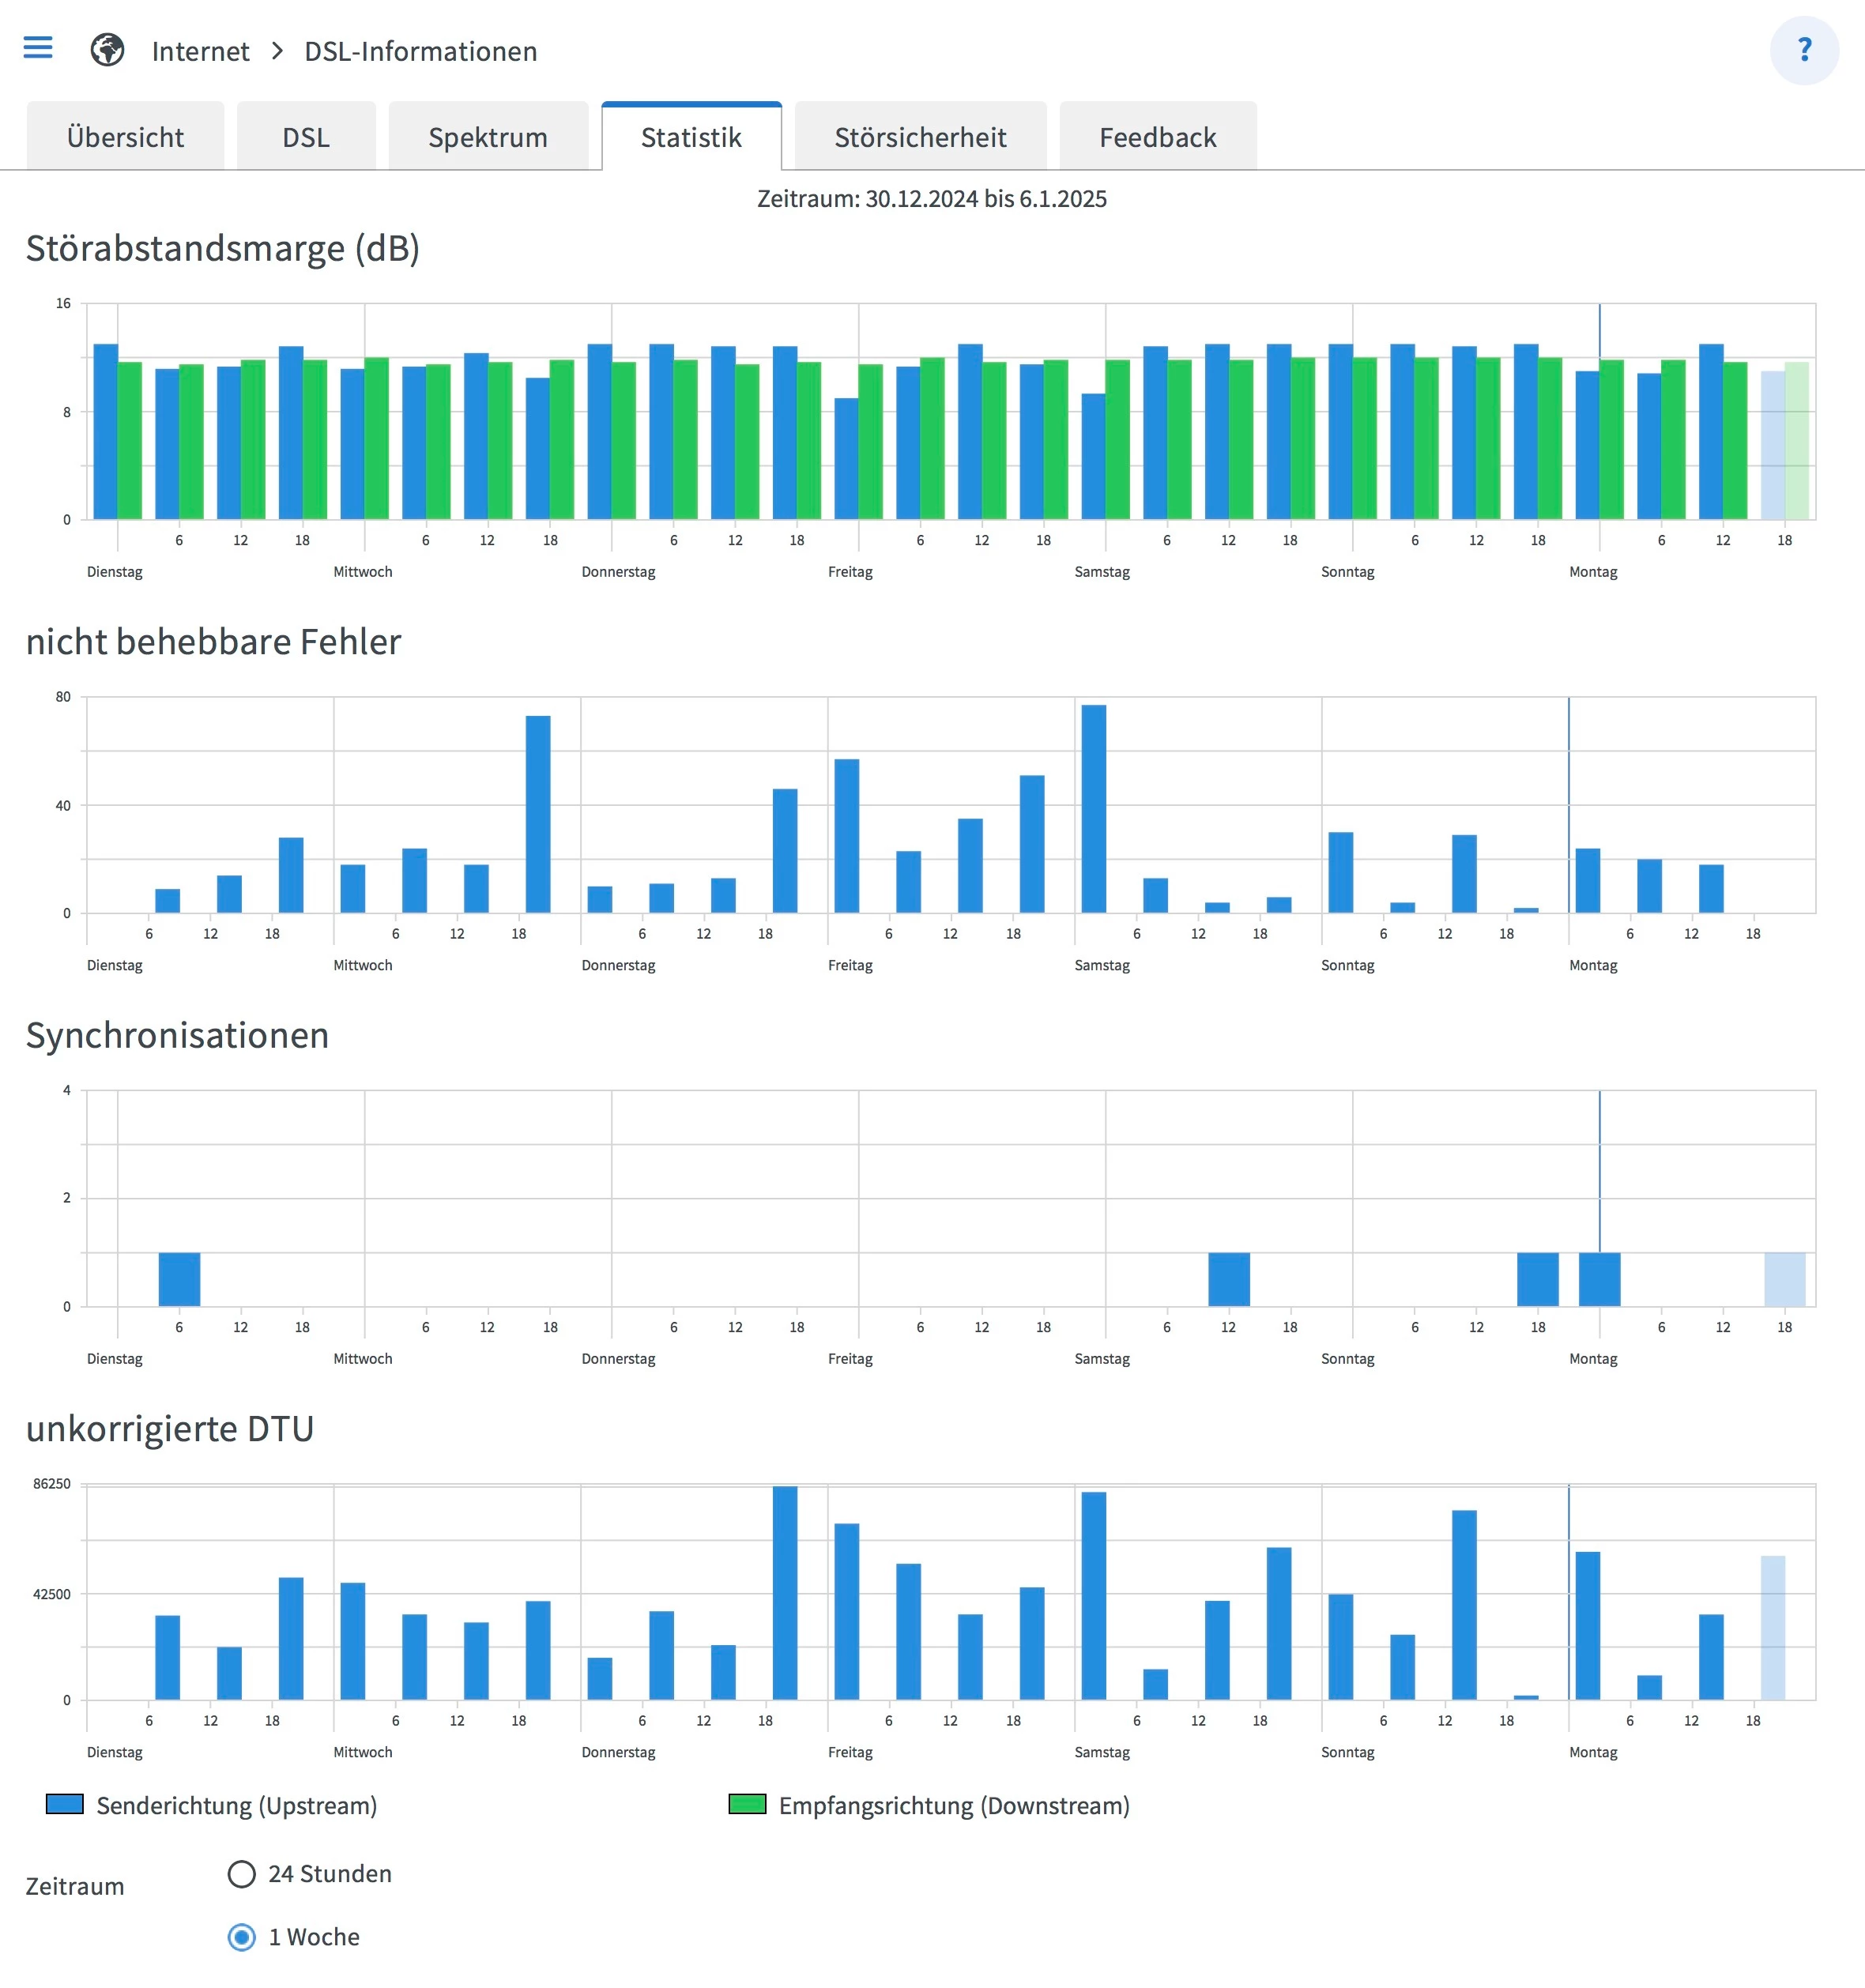Click the green Empfangsrichtung legend swatch

(x=747, y=1804)
